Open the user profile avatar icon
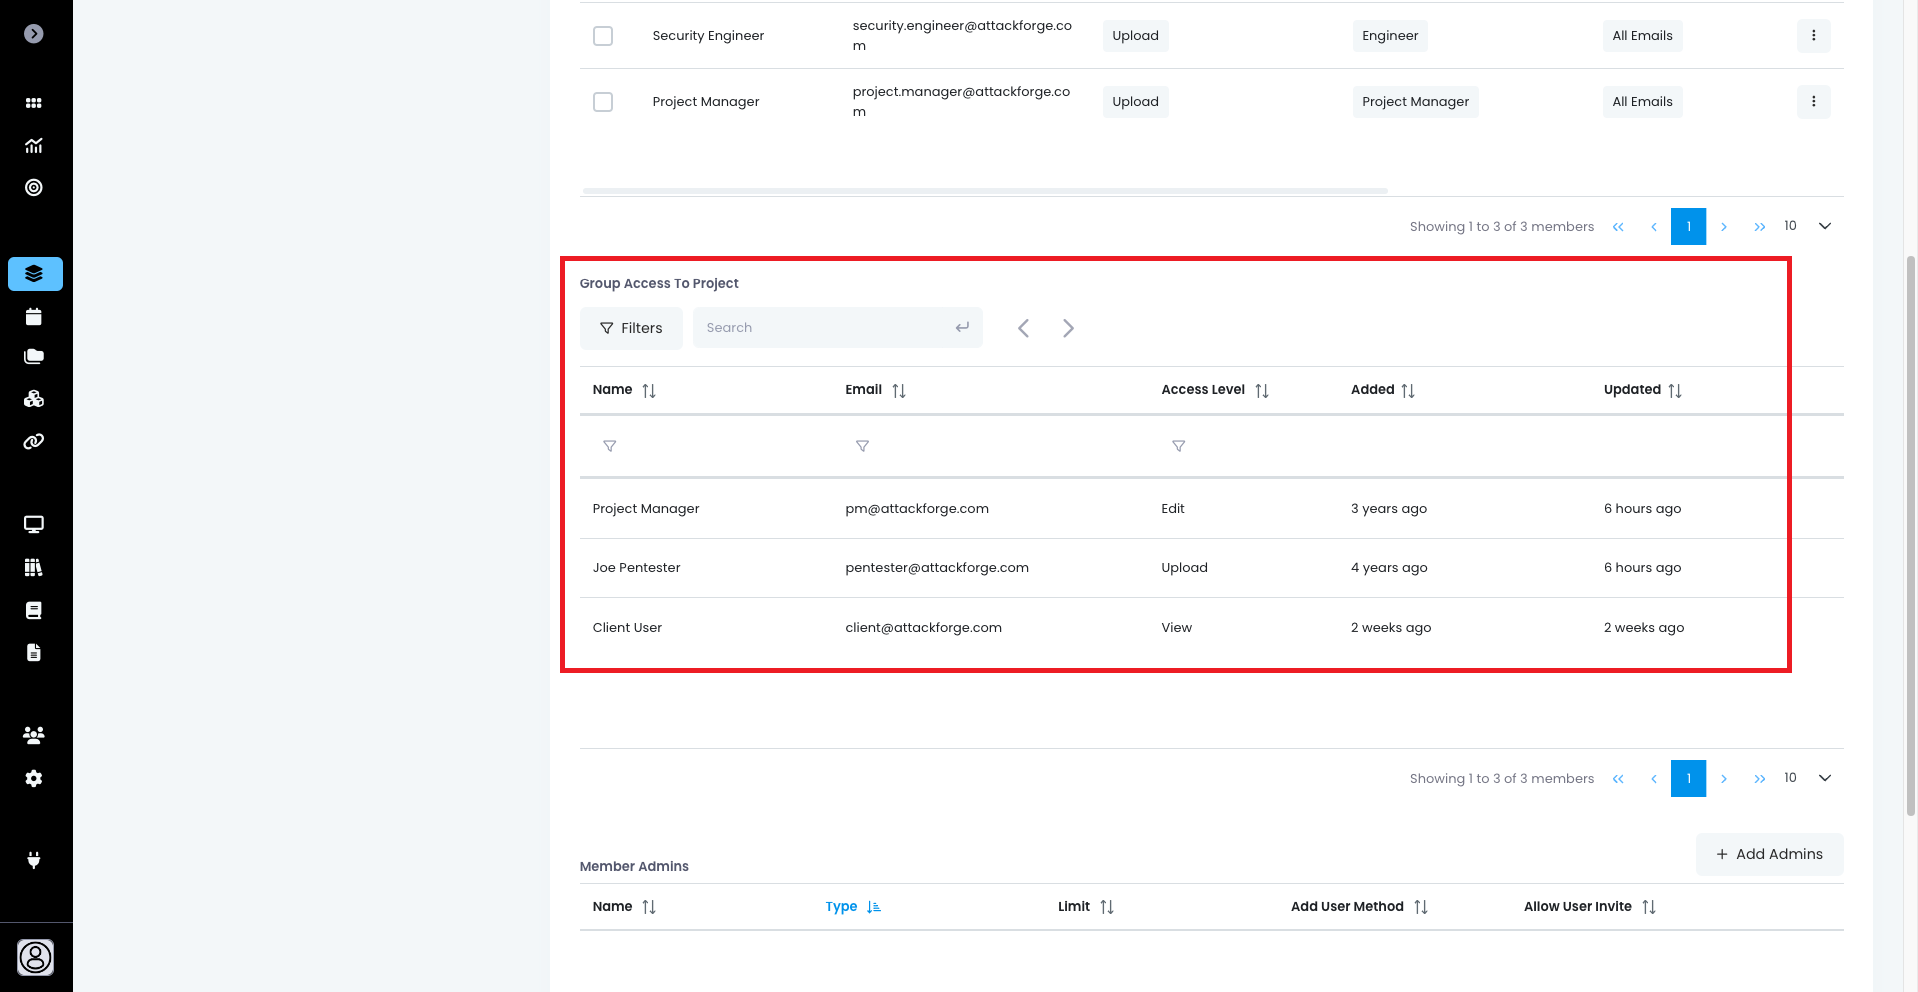The height and width of the screenshot is (992, 1918). coord(35,957)
